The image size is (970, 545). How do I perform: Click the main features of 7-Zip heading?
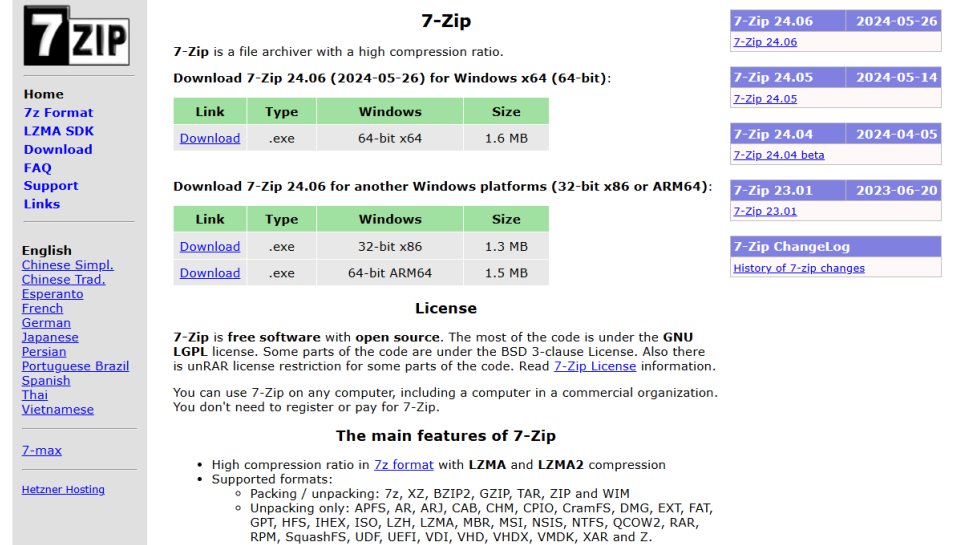[445, 436]
